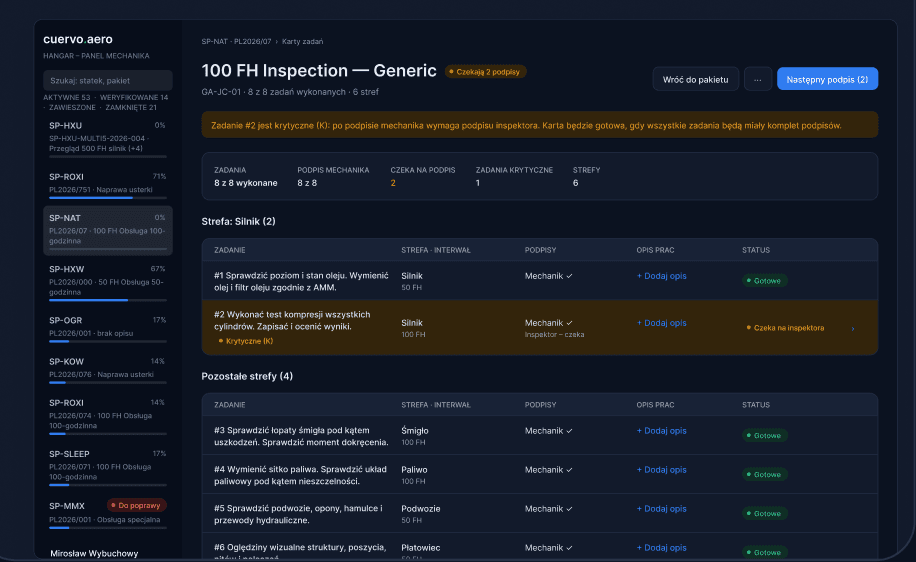The width and height of the screenshot is (916, 562).
Task: Focus the Szukaj: statek, pakiet search field
Action: click(107, 81)
